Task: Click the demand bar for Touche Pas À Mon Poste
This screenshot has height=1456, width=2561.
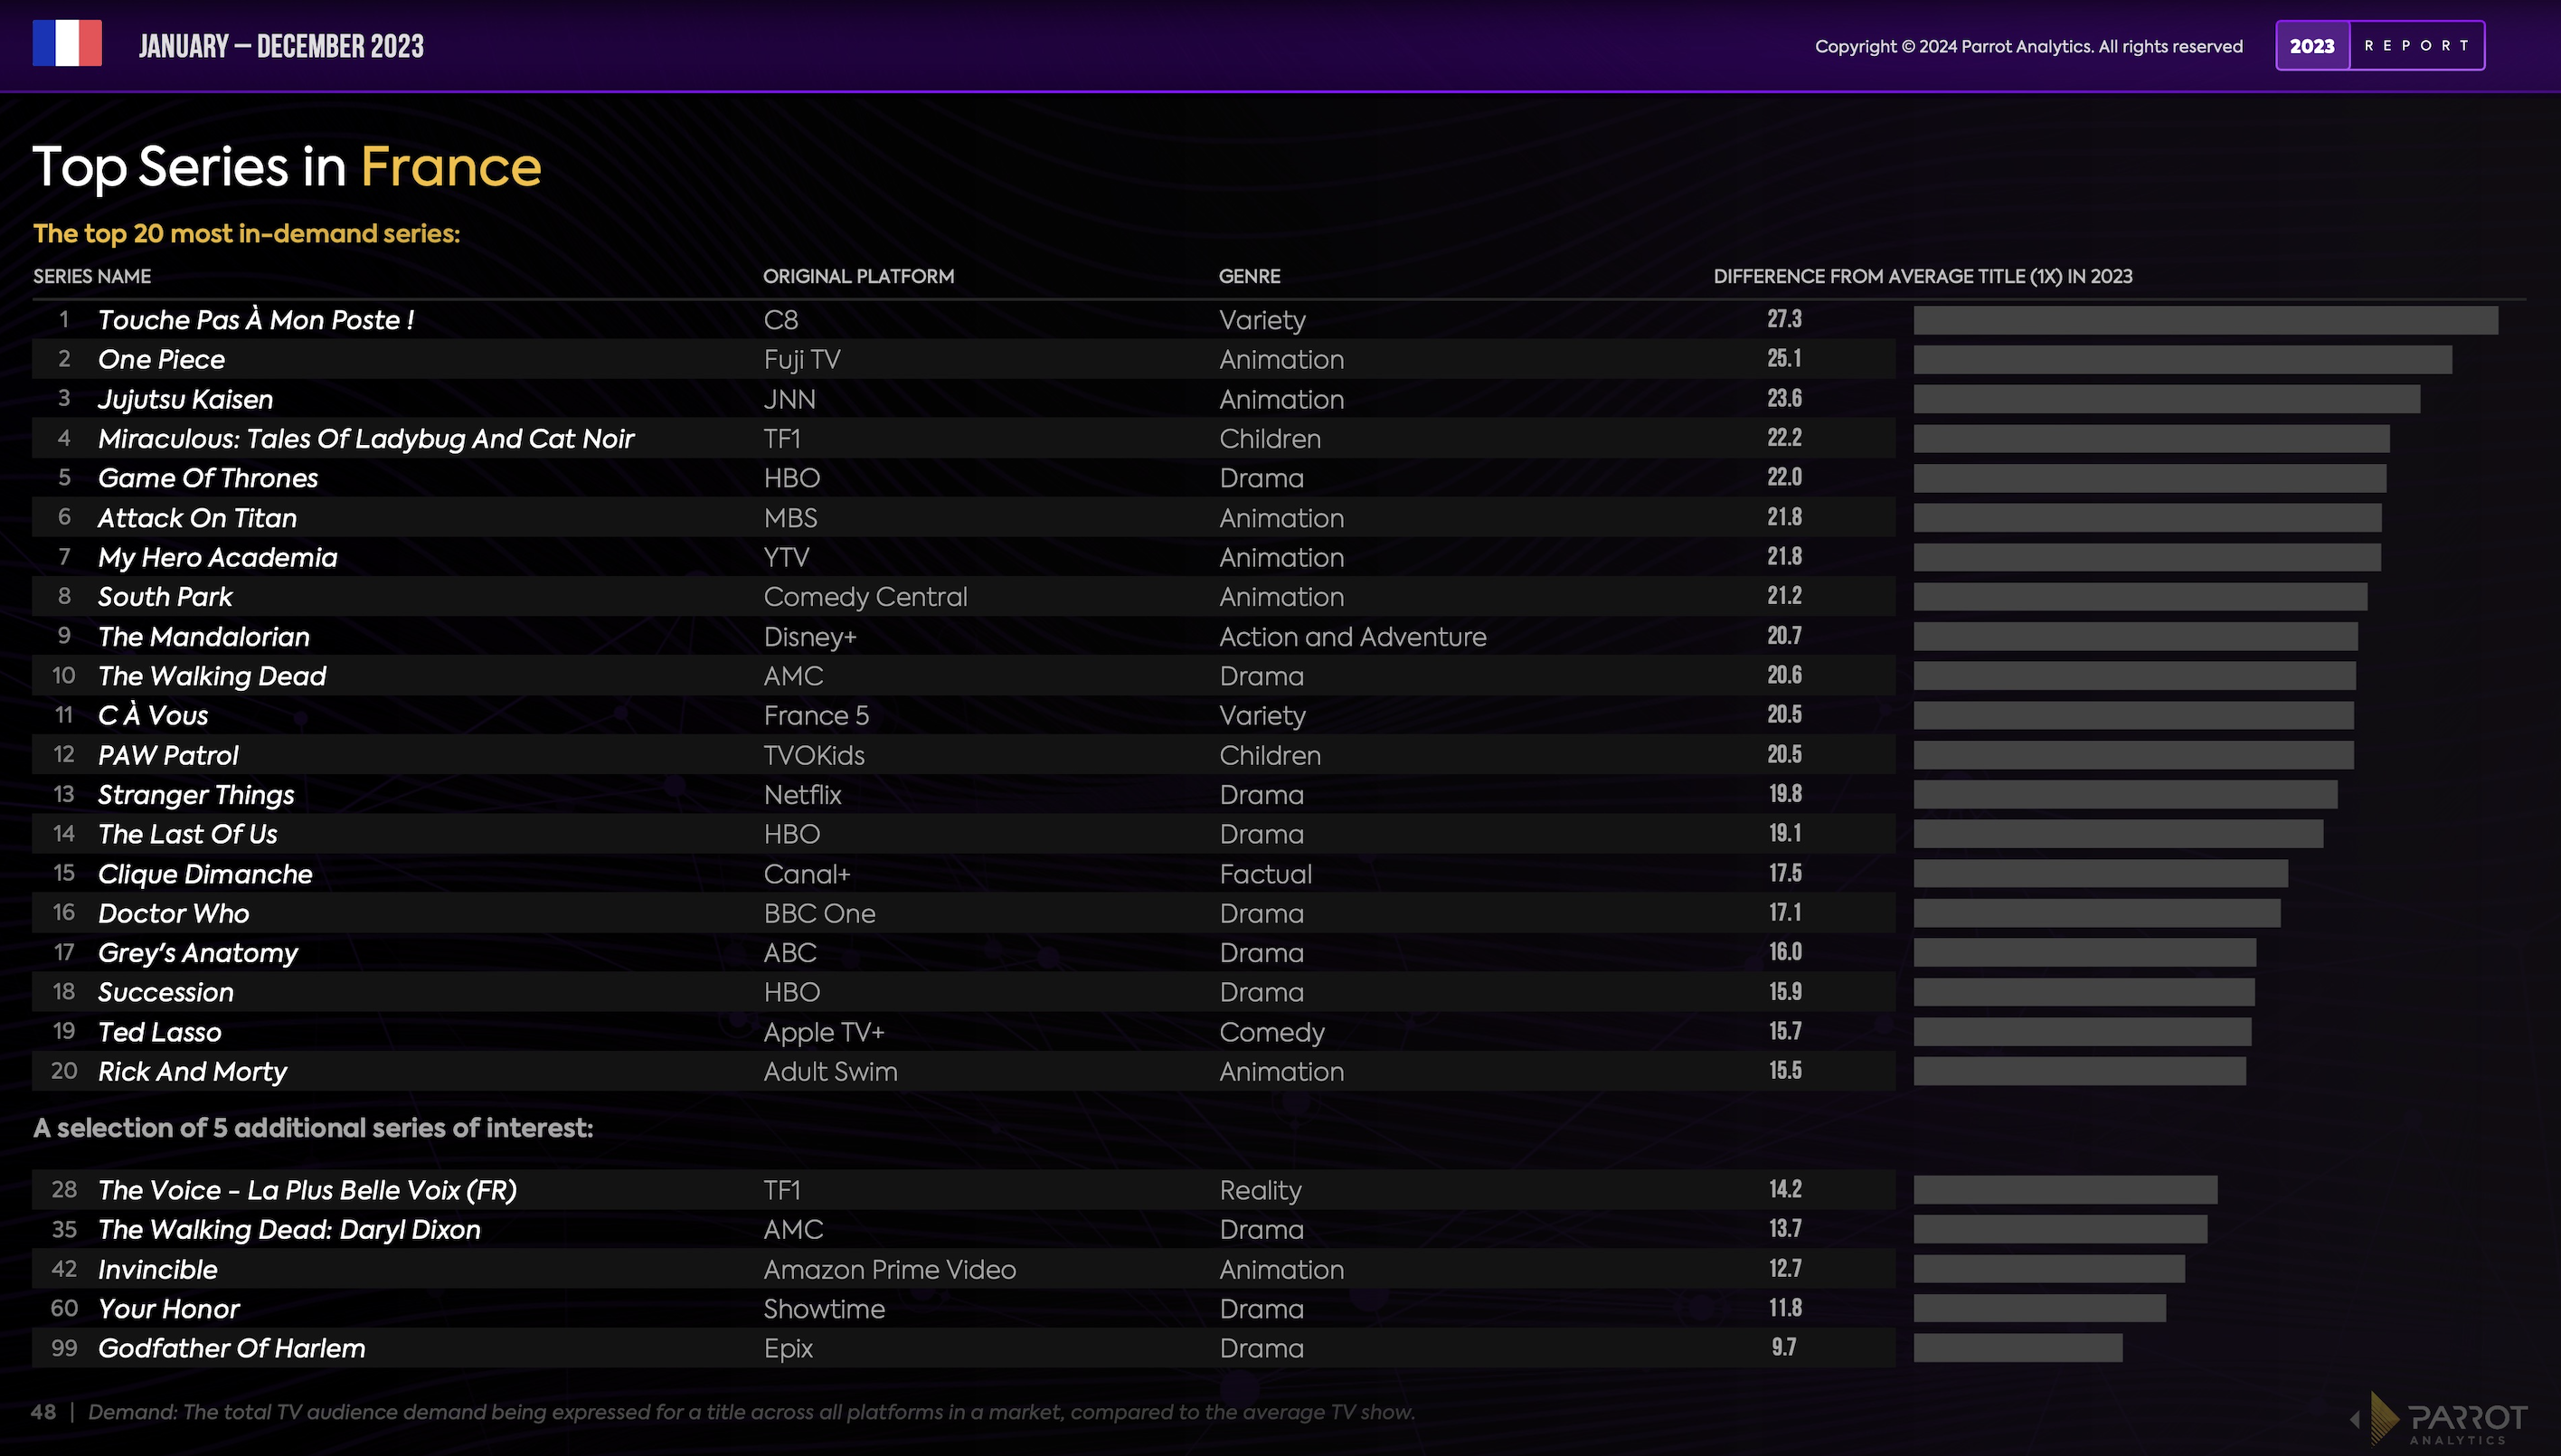Action: (x=2206, y=320)
